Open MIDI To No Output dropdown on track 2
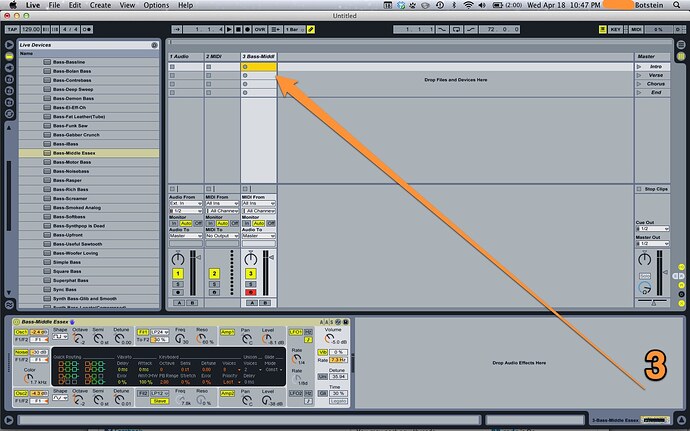The image size is (690, 431). pos(222,236)
